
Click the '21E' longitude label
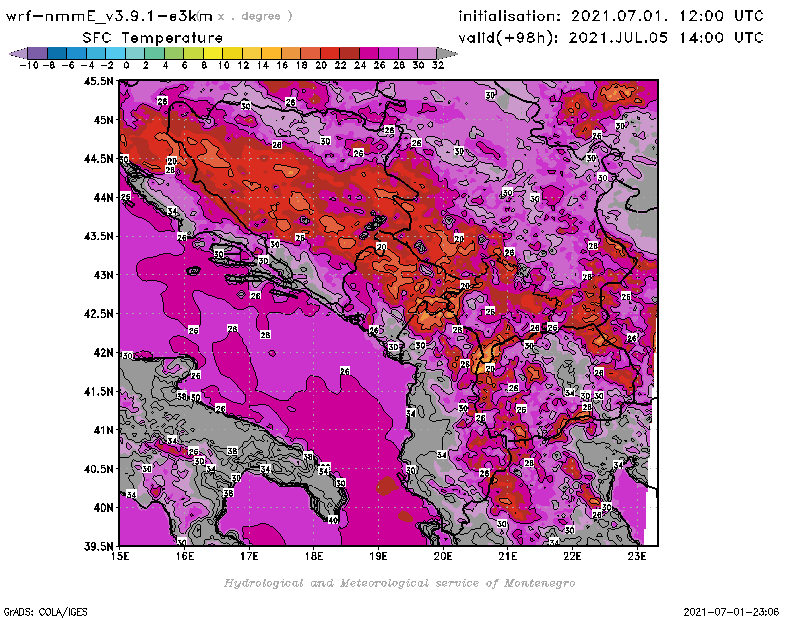[x=508, y=556]
